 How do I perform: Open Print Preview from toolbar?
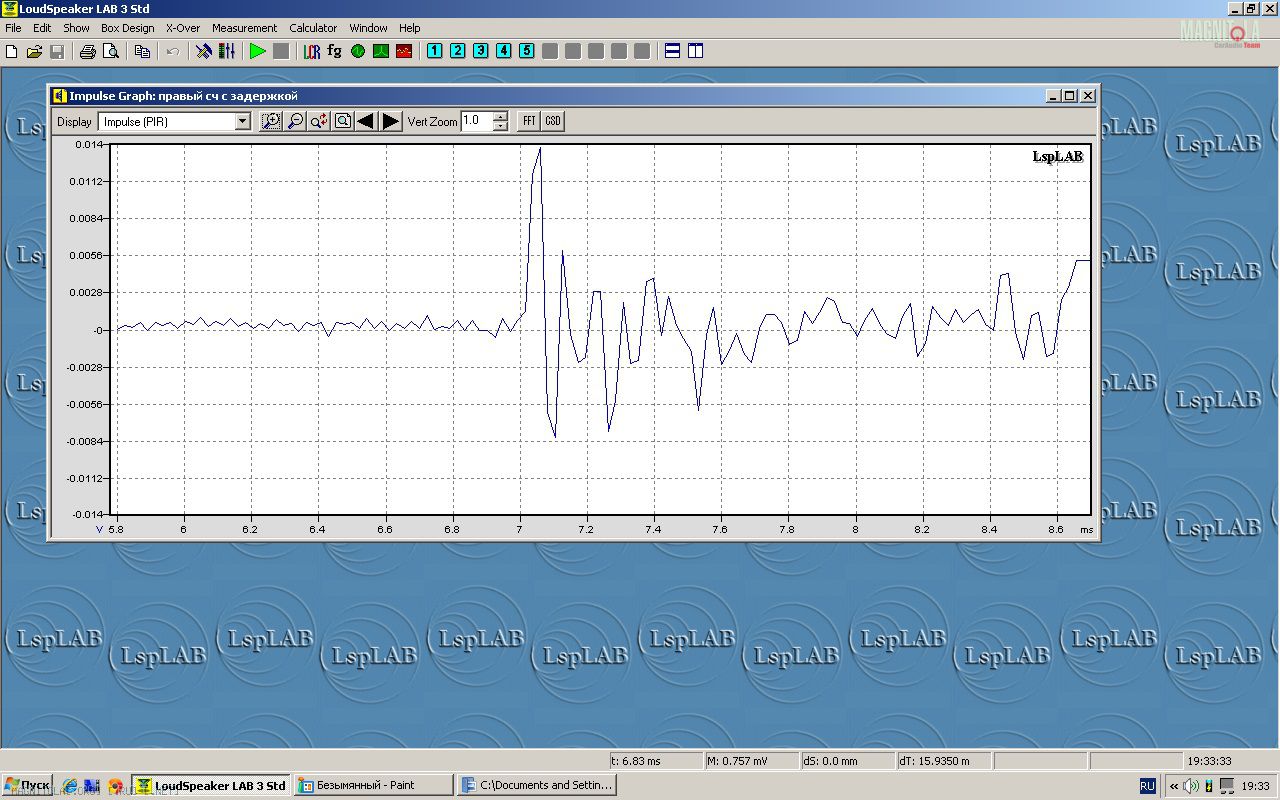point(111,51)
